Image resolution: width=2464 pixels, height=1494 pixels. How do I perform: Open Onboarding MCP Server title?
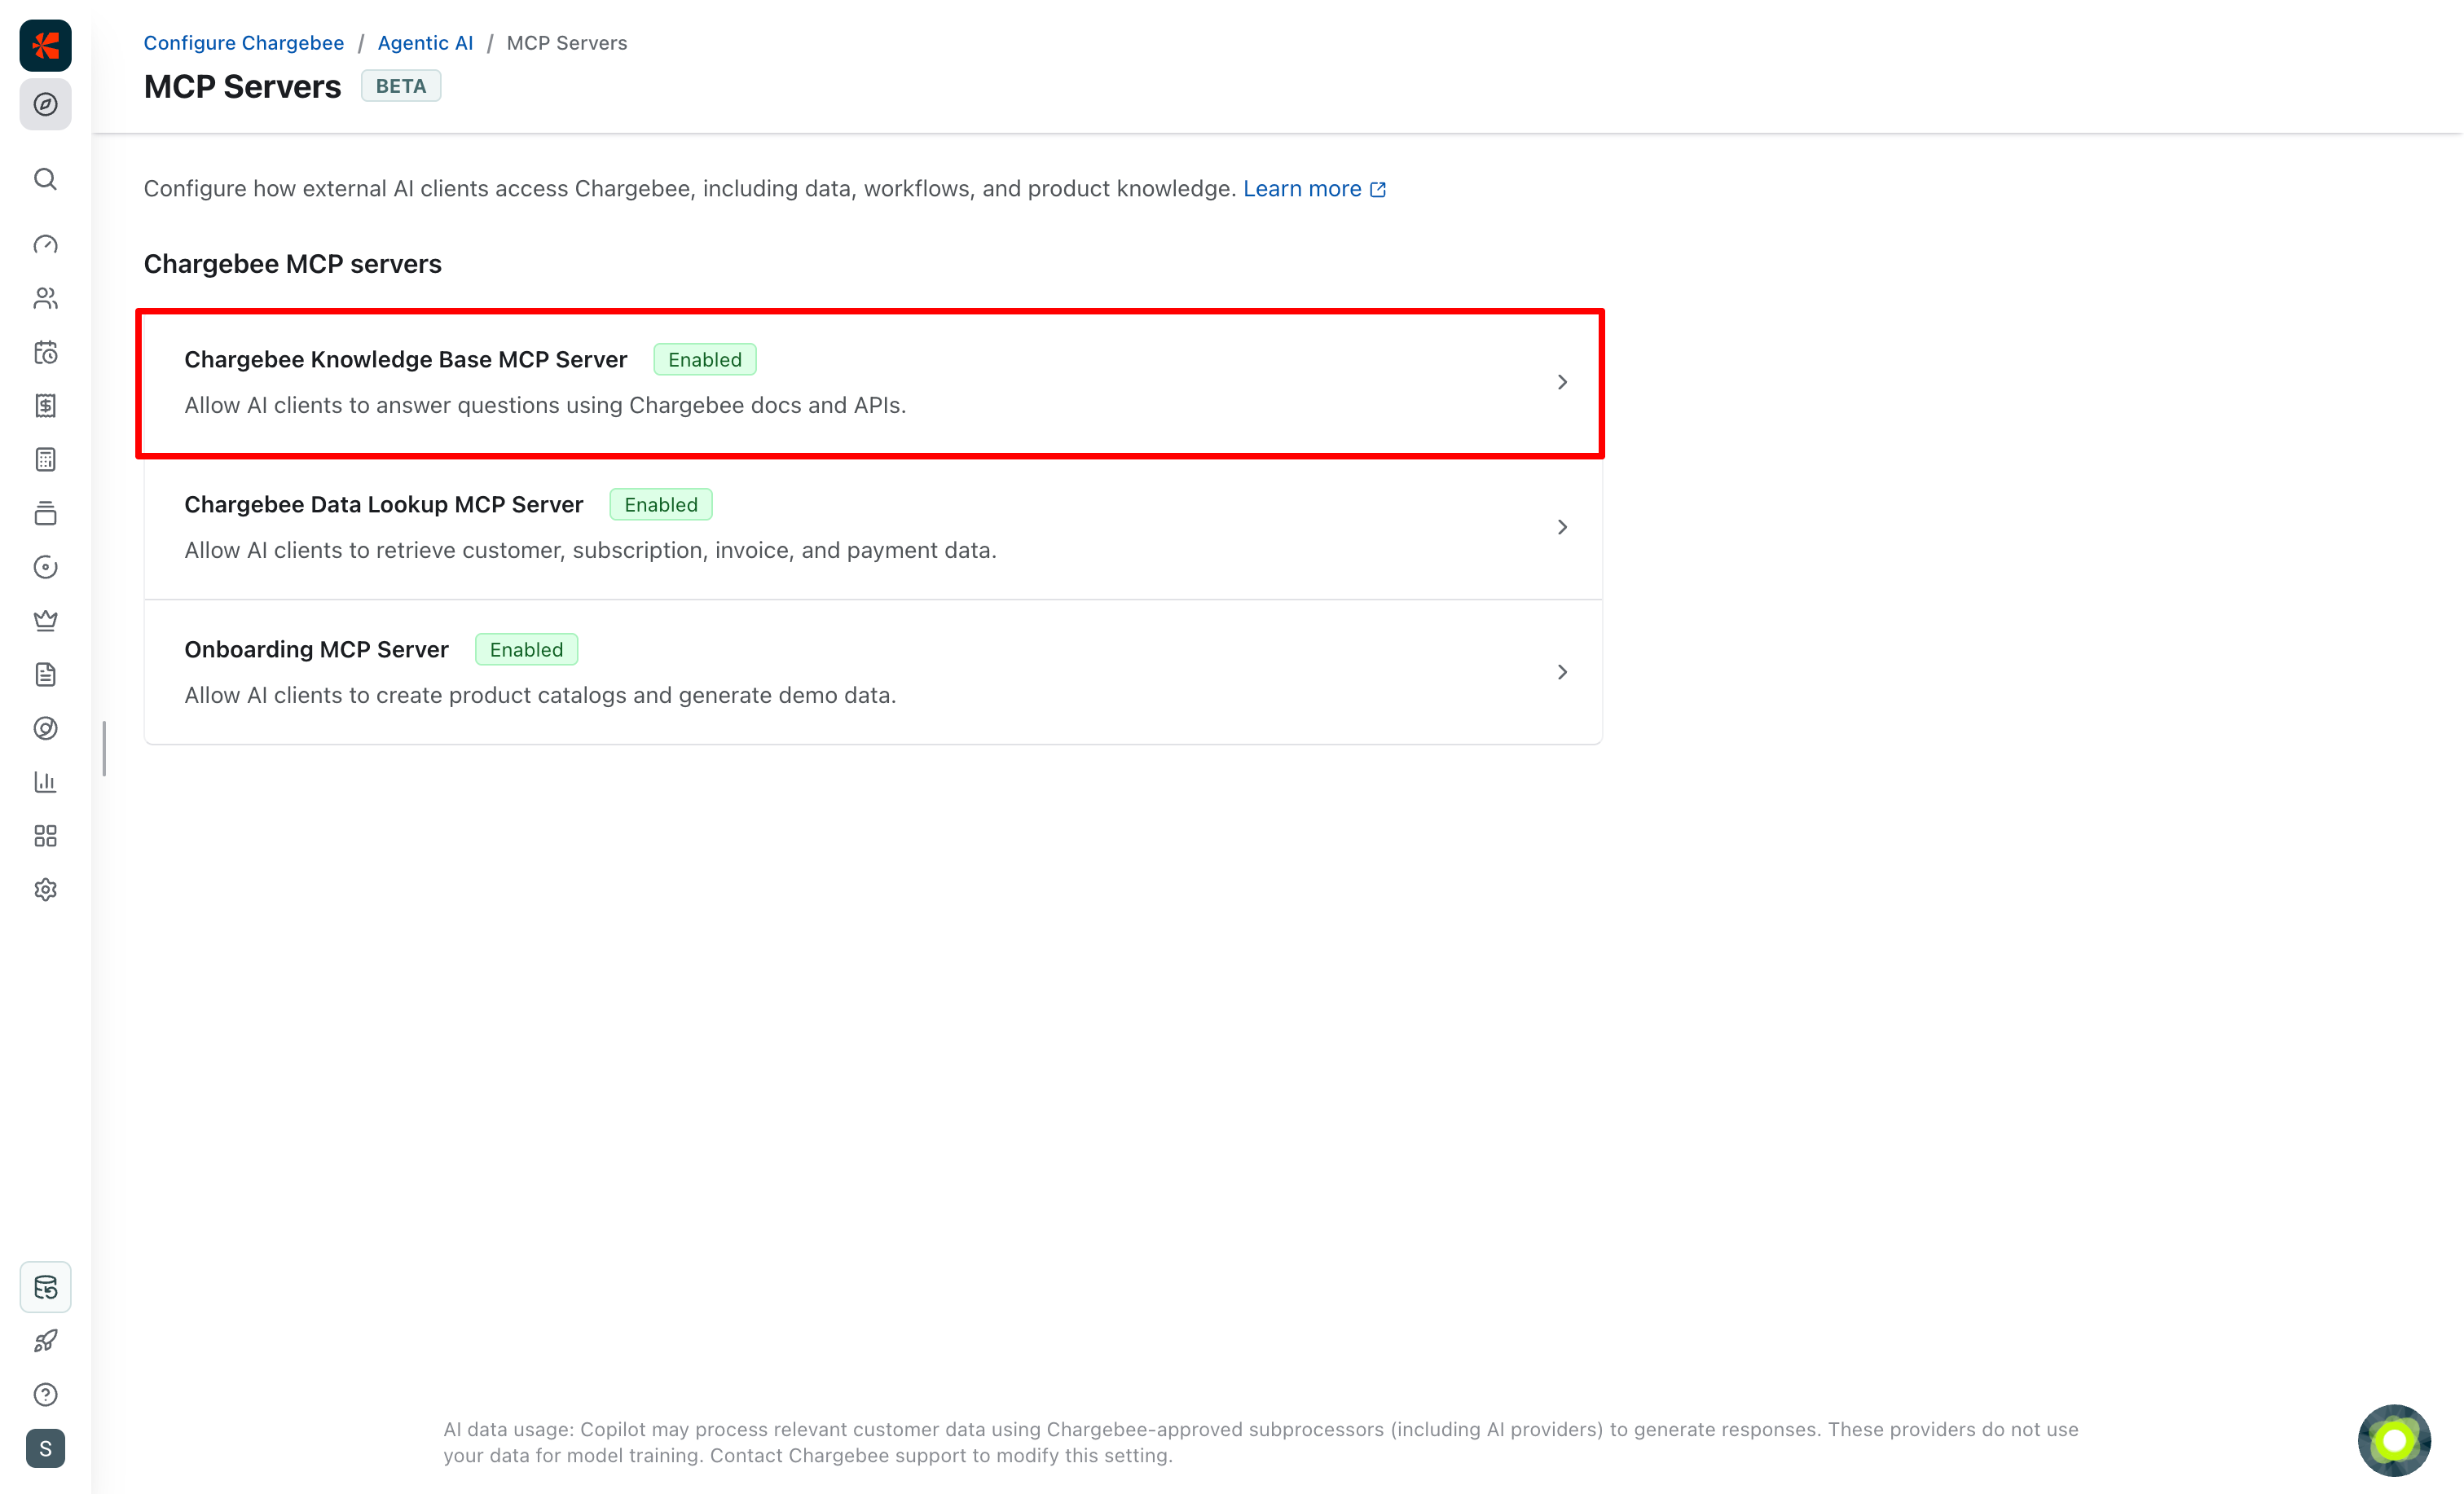(x=317, y=650)
